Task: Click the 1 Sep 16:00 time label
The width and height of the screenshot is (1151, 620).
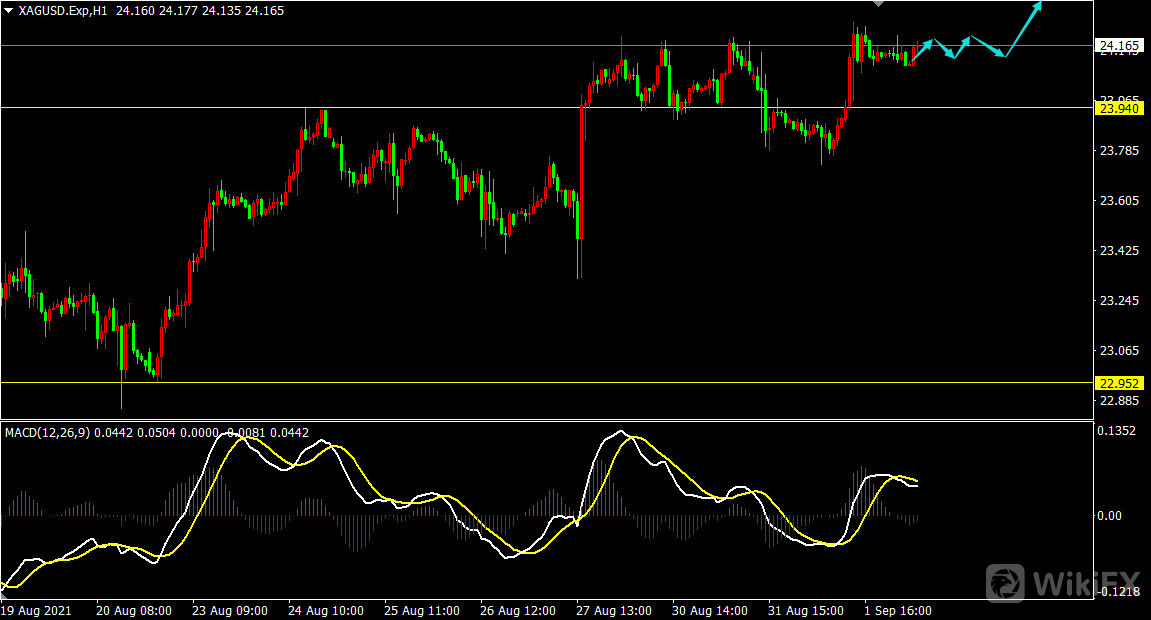Action: [x=898, y=609]
